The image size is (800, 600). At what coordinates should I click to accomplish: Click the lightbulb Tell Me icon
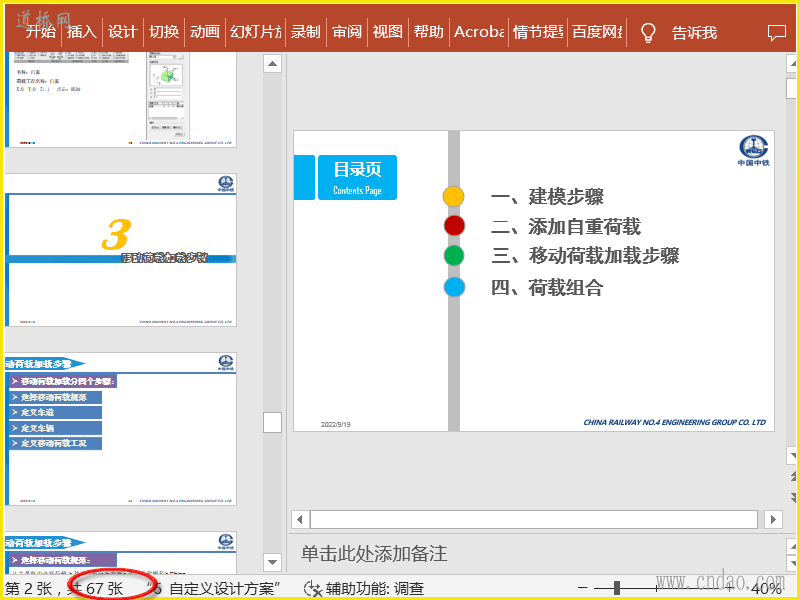648,33
